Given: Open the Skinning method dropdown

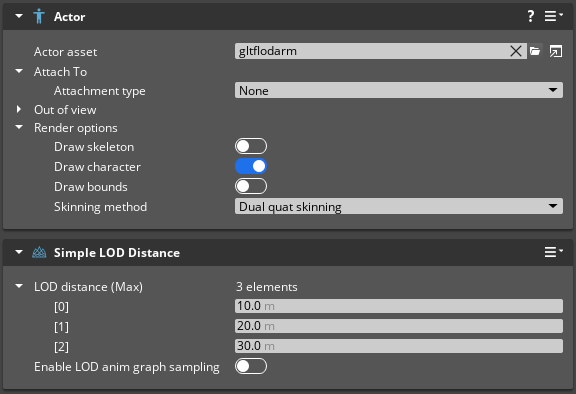Looking at the screenshot, I should point(399,206).
